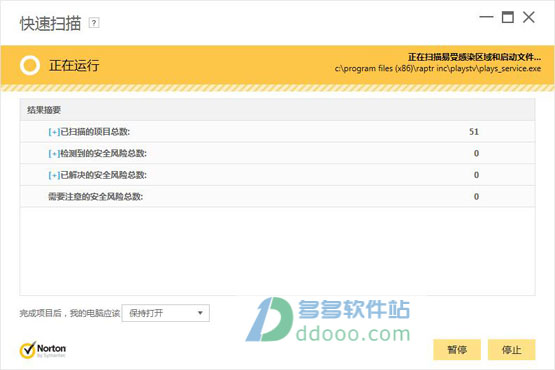Minimize the scan window
The image size is (555, 370).
pos(486,17)
